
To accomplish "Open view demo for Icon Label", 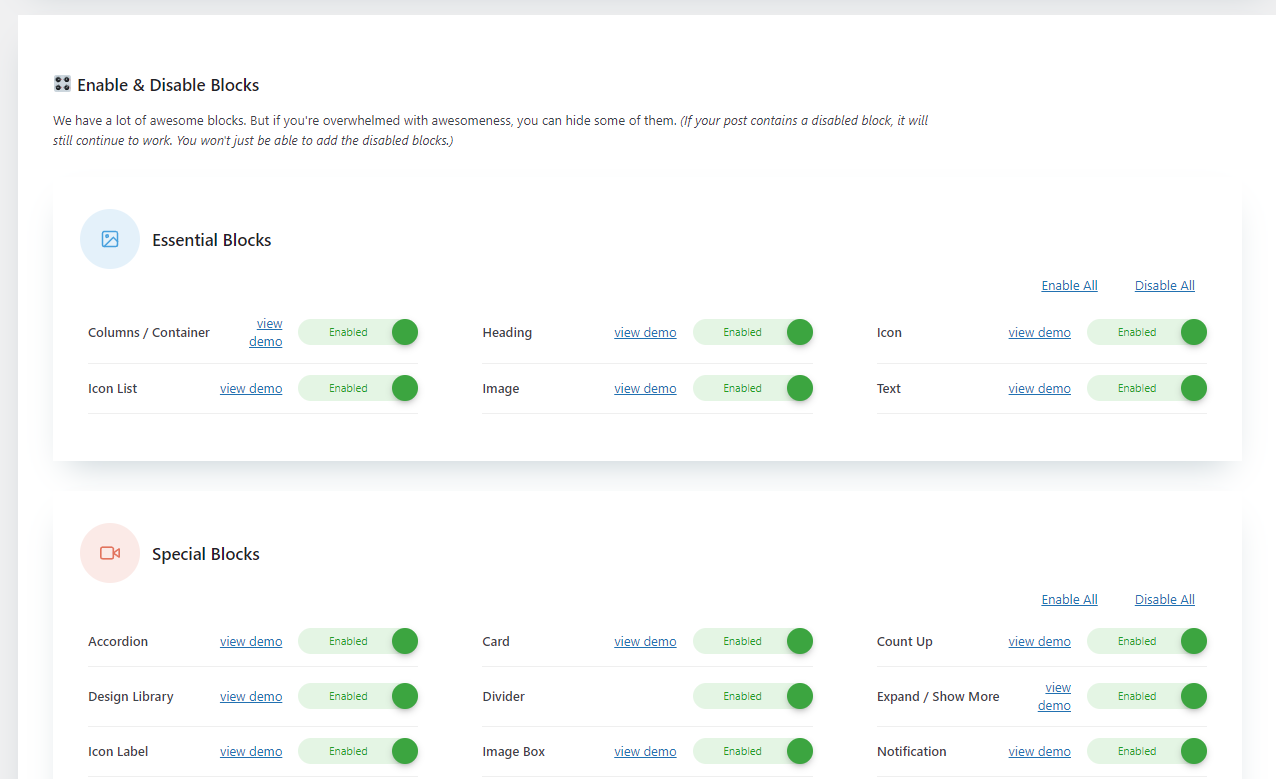I will point(251,751).
